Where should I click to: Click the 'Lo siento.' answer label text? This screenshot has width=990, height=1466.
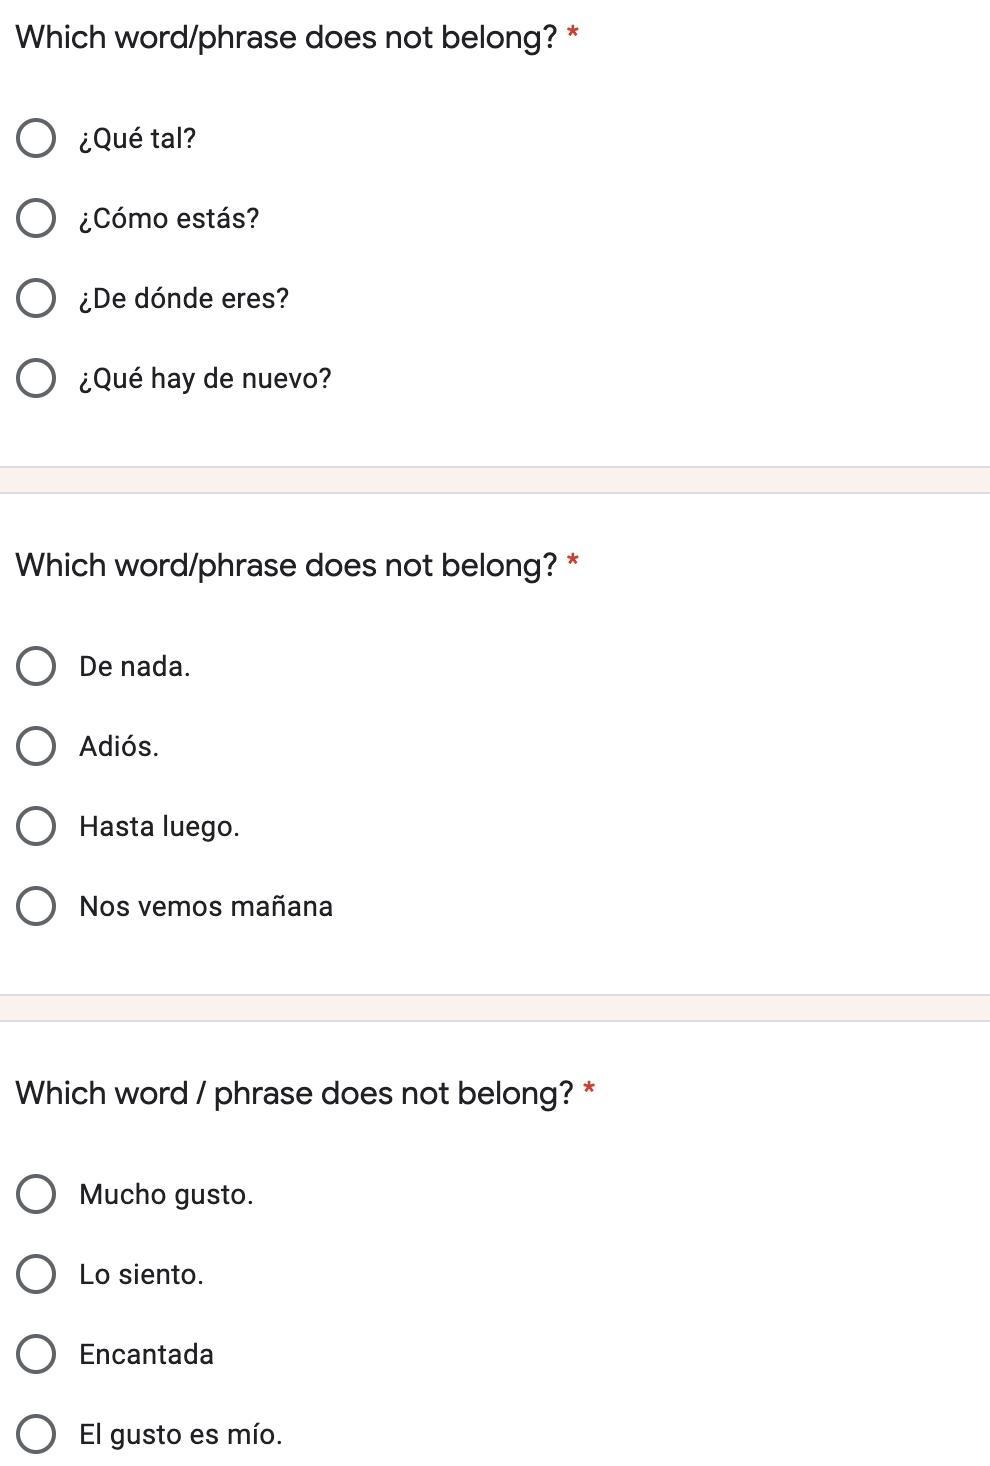[141, 1275]
